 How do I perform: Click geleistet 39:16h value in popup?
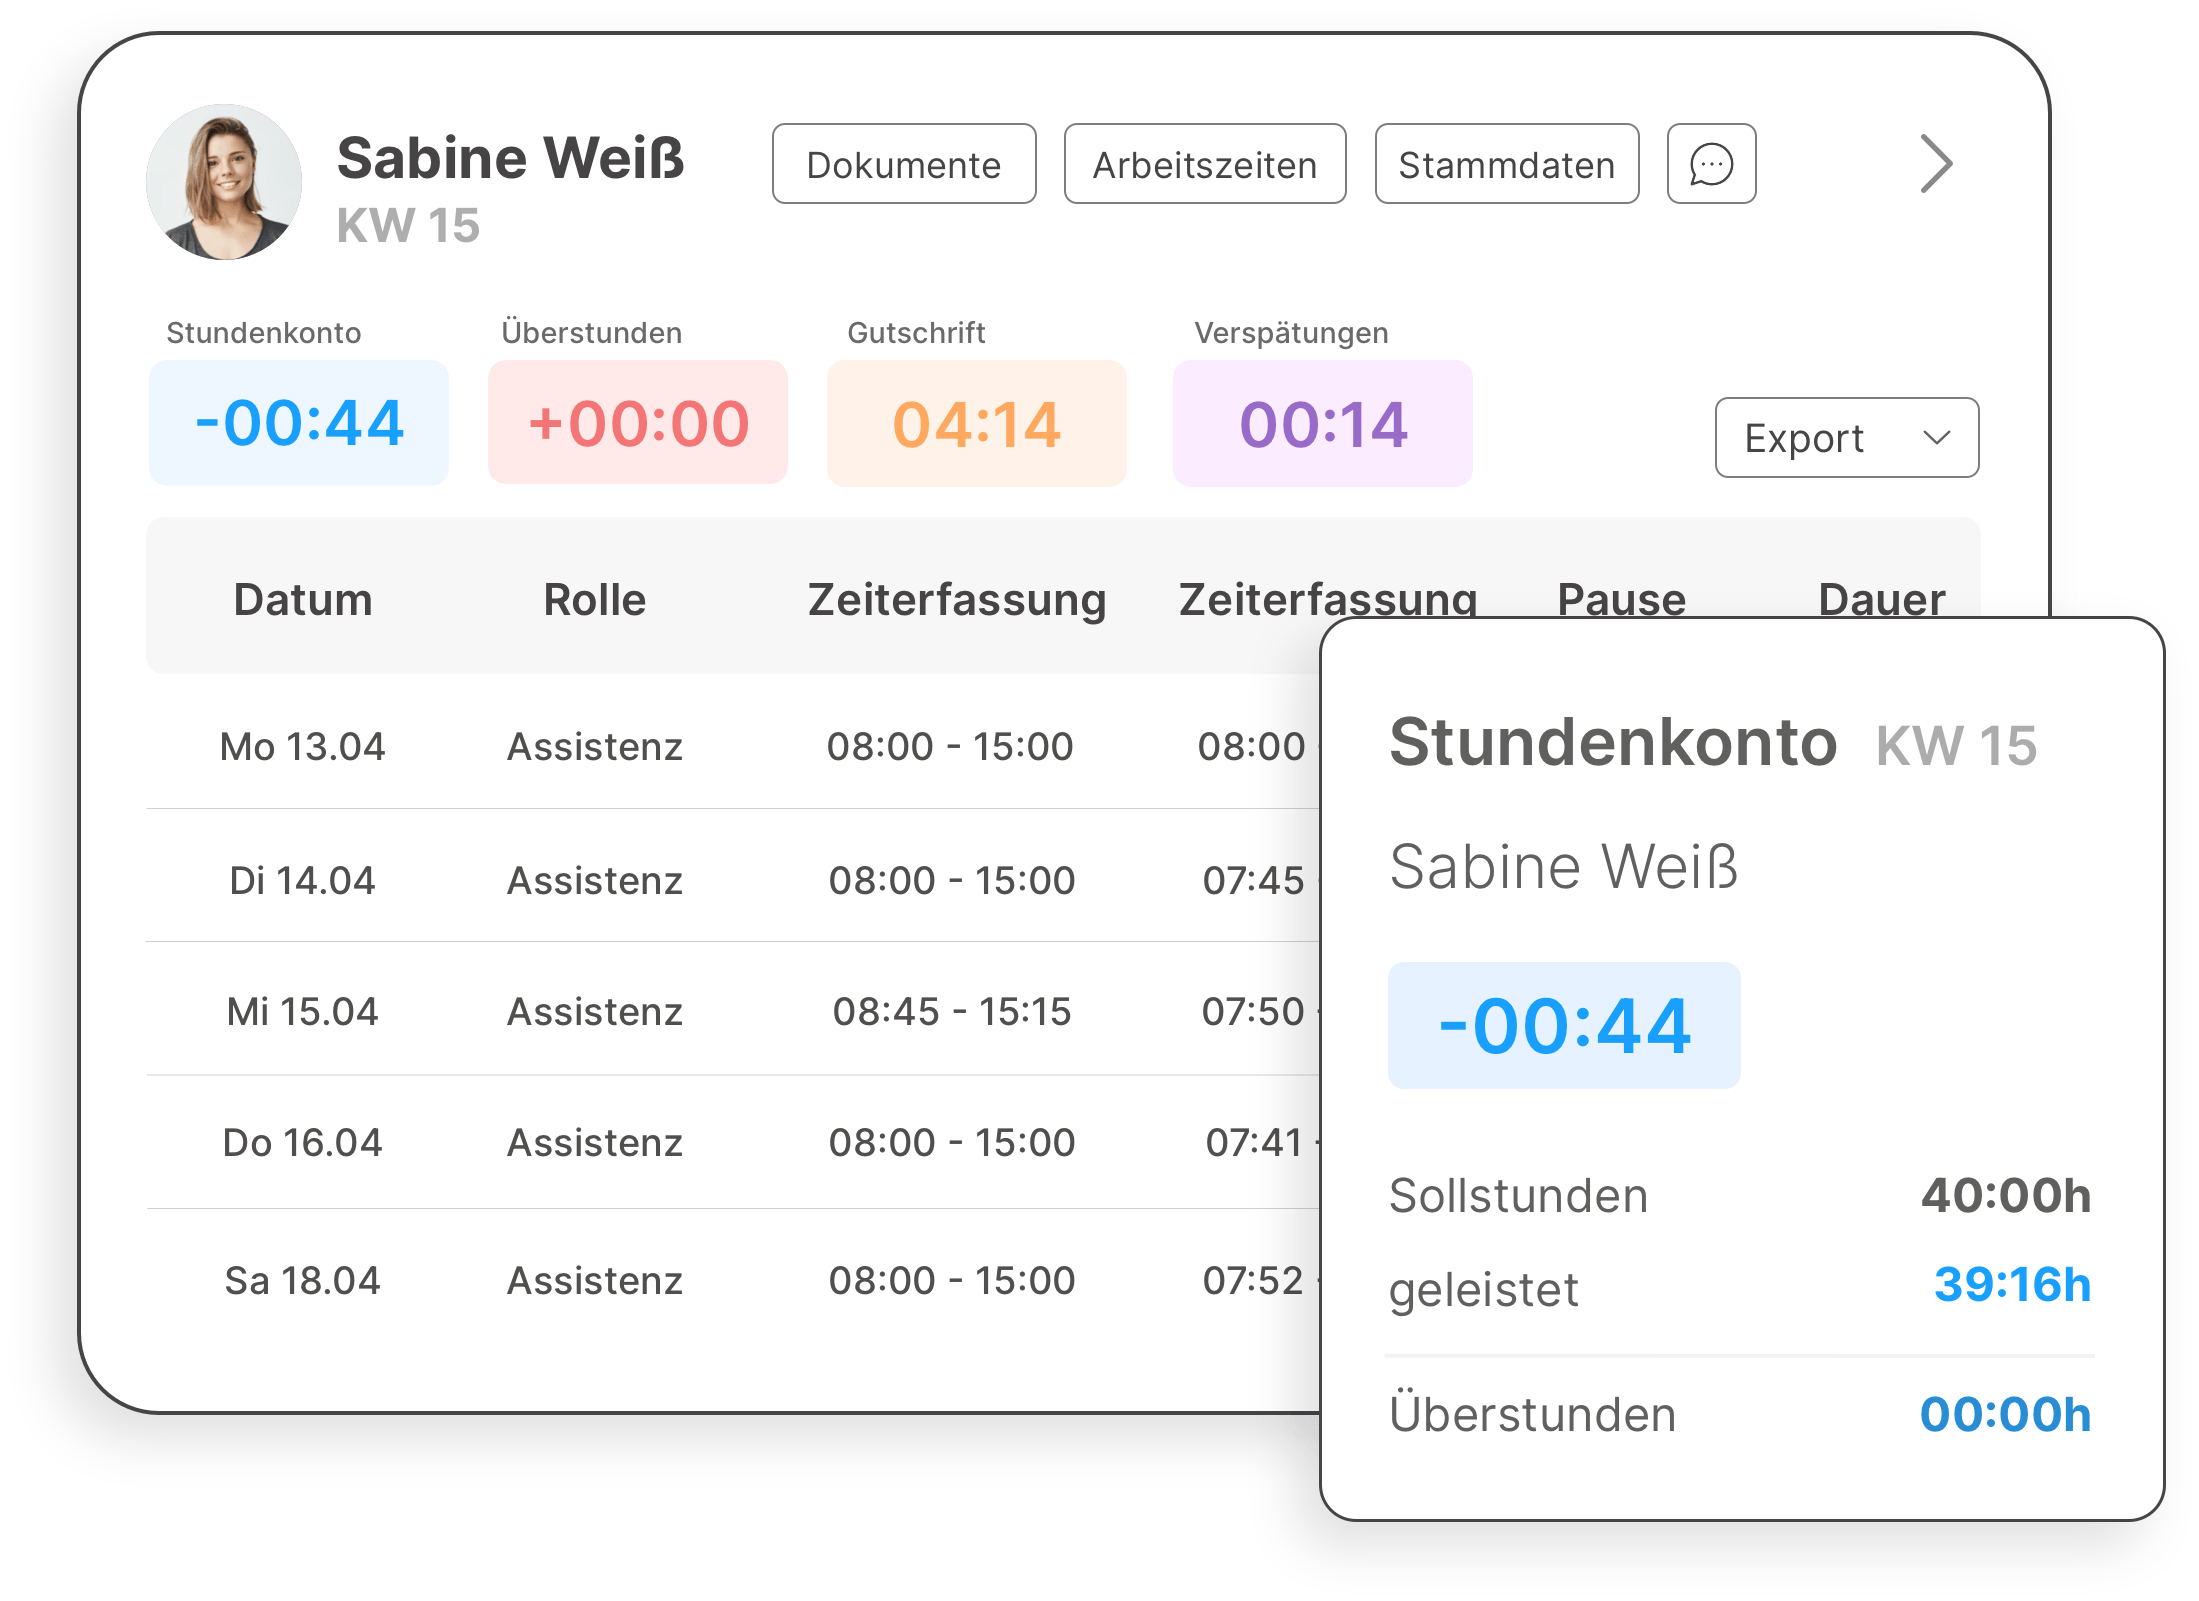pos(2011,1285)
